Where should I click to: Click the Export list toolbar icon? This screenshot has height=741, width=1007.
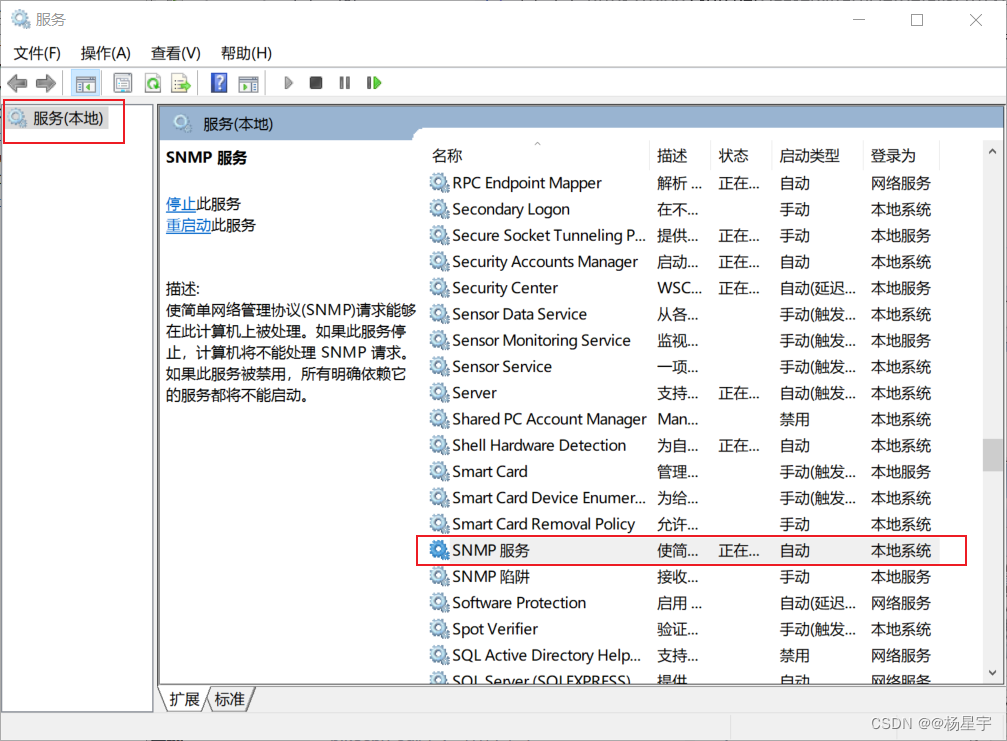pyautogui.click(x=181, y=83)
